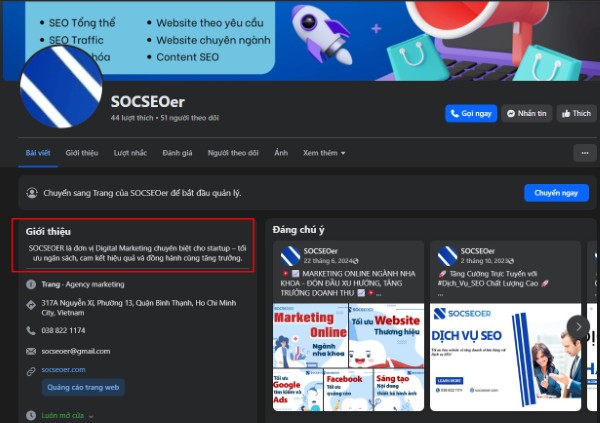Click the info icon beside Trang - Agency marketing

click(31, 284)
